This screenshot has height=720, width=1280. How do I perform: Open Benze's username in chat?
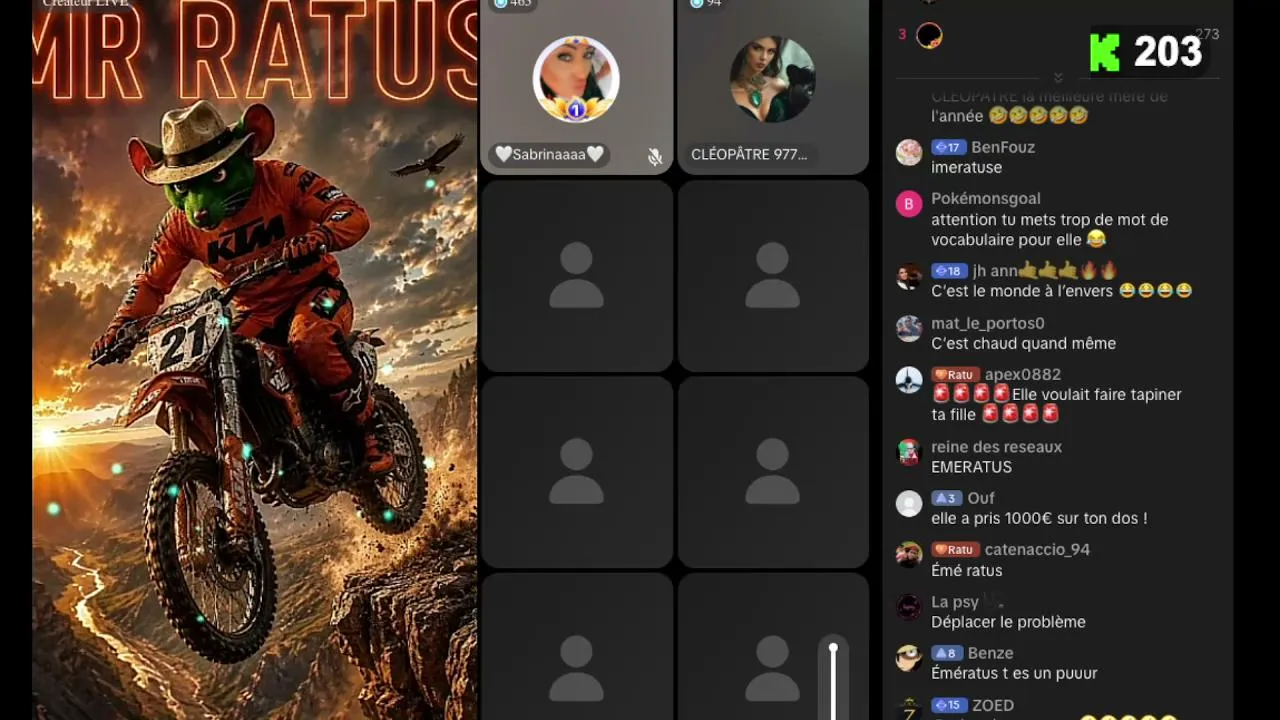(990, 653)
